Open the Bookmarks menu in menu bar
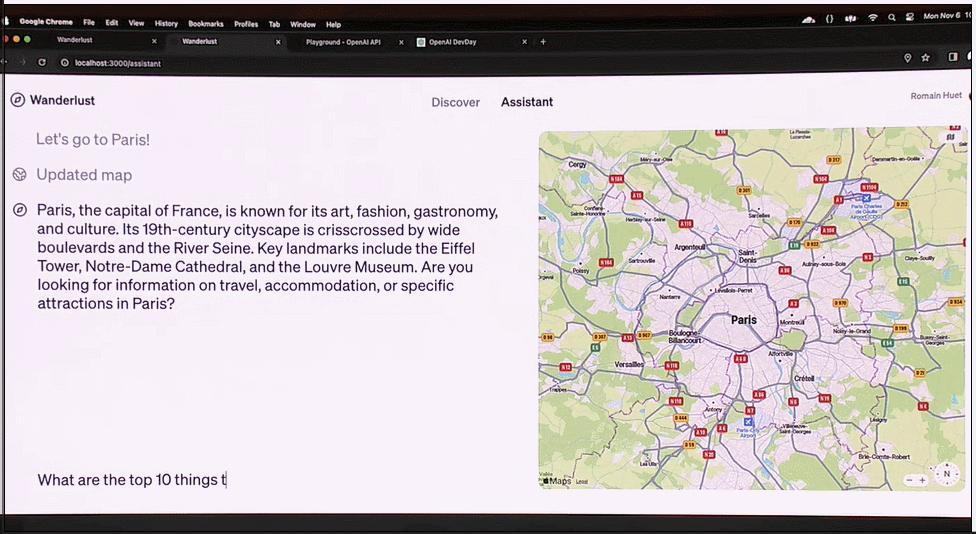Viewport: 976px width, 534px height. coord(206,24)
